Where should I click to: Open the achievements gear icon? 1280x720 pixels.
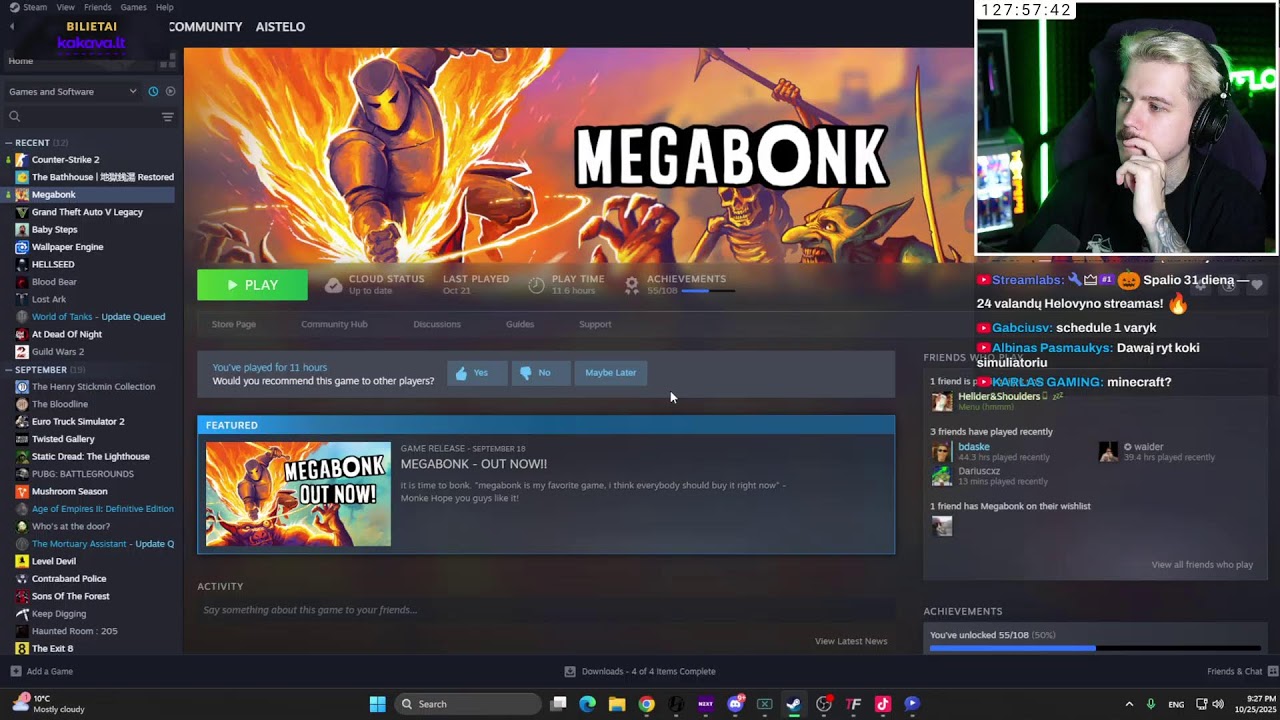[x=631, y=285]
